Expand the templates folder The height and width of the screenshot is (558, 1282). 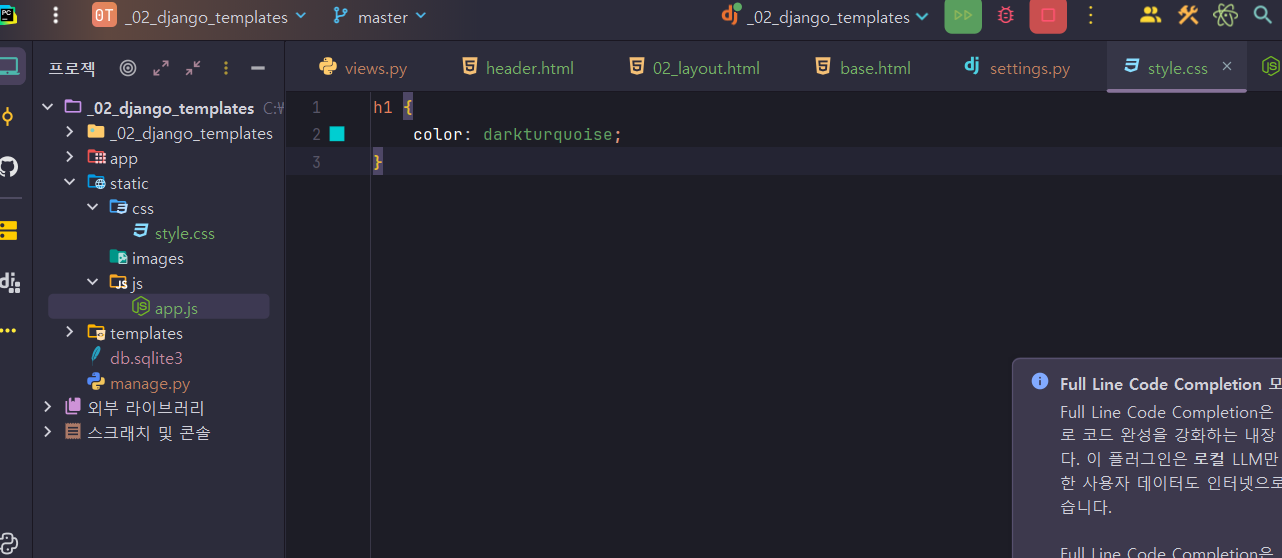[69, 333]
